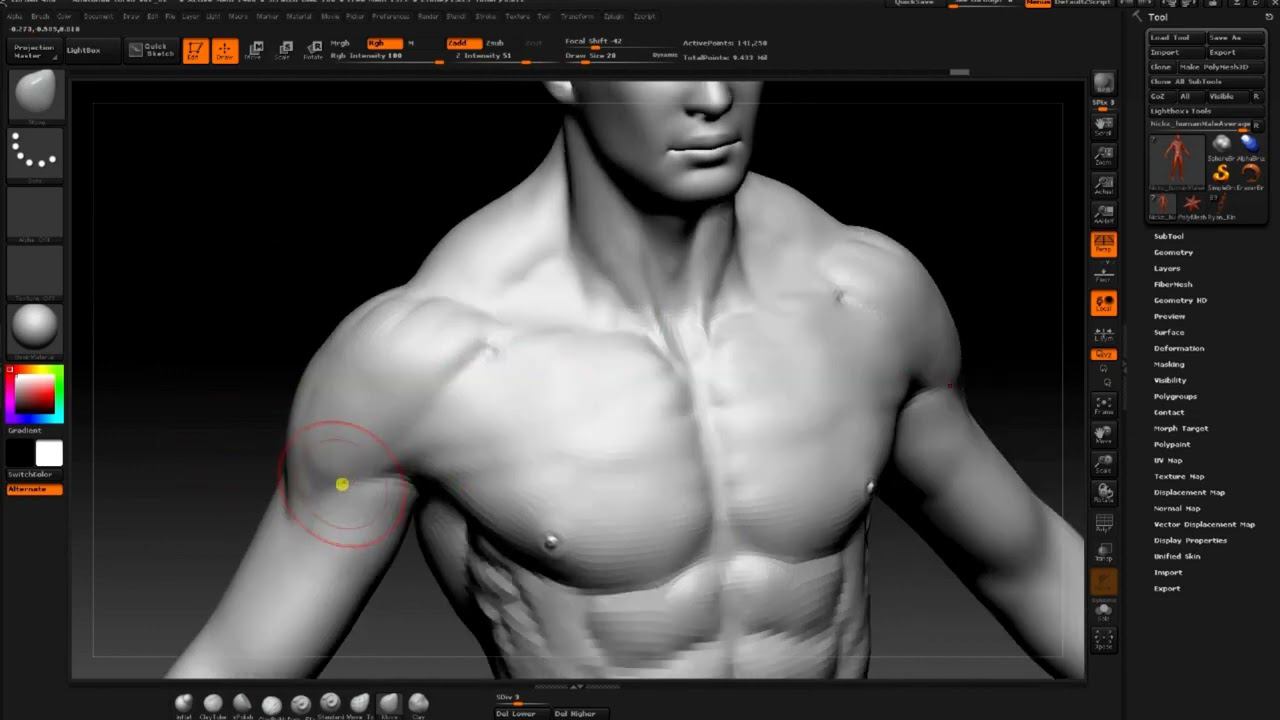The width and height of the screenshot is (1280, 720).
Task: Open the Transform menu
Action: 577,17
